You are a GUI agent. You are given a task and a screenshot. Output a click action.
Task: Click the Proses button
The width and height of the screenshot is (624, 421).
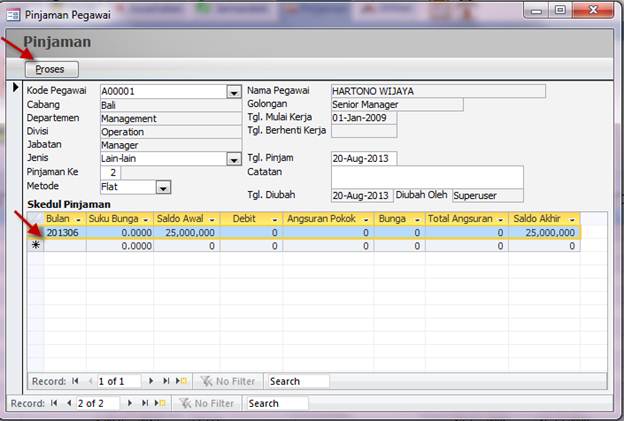[52, 69]
